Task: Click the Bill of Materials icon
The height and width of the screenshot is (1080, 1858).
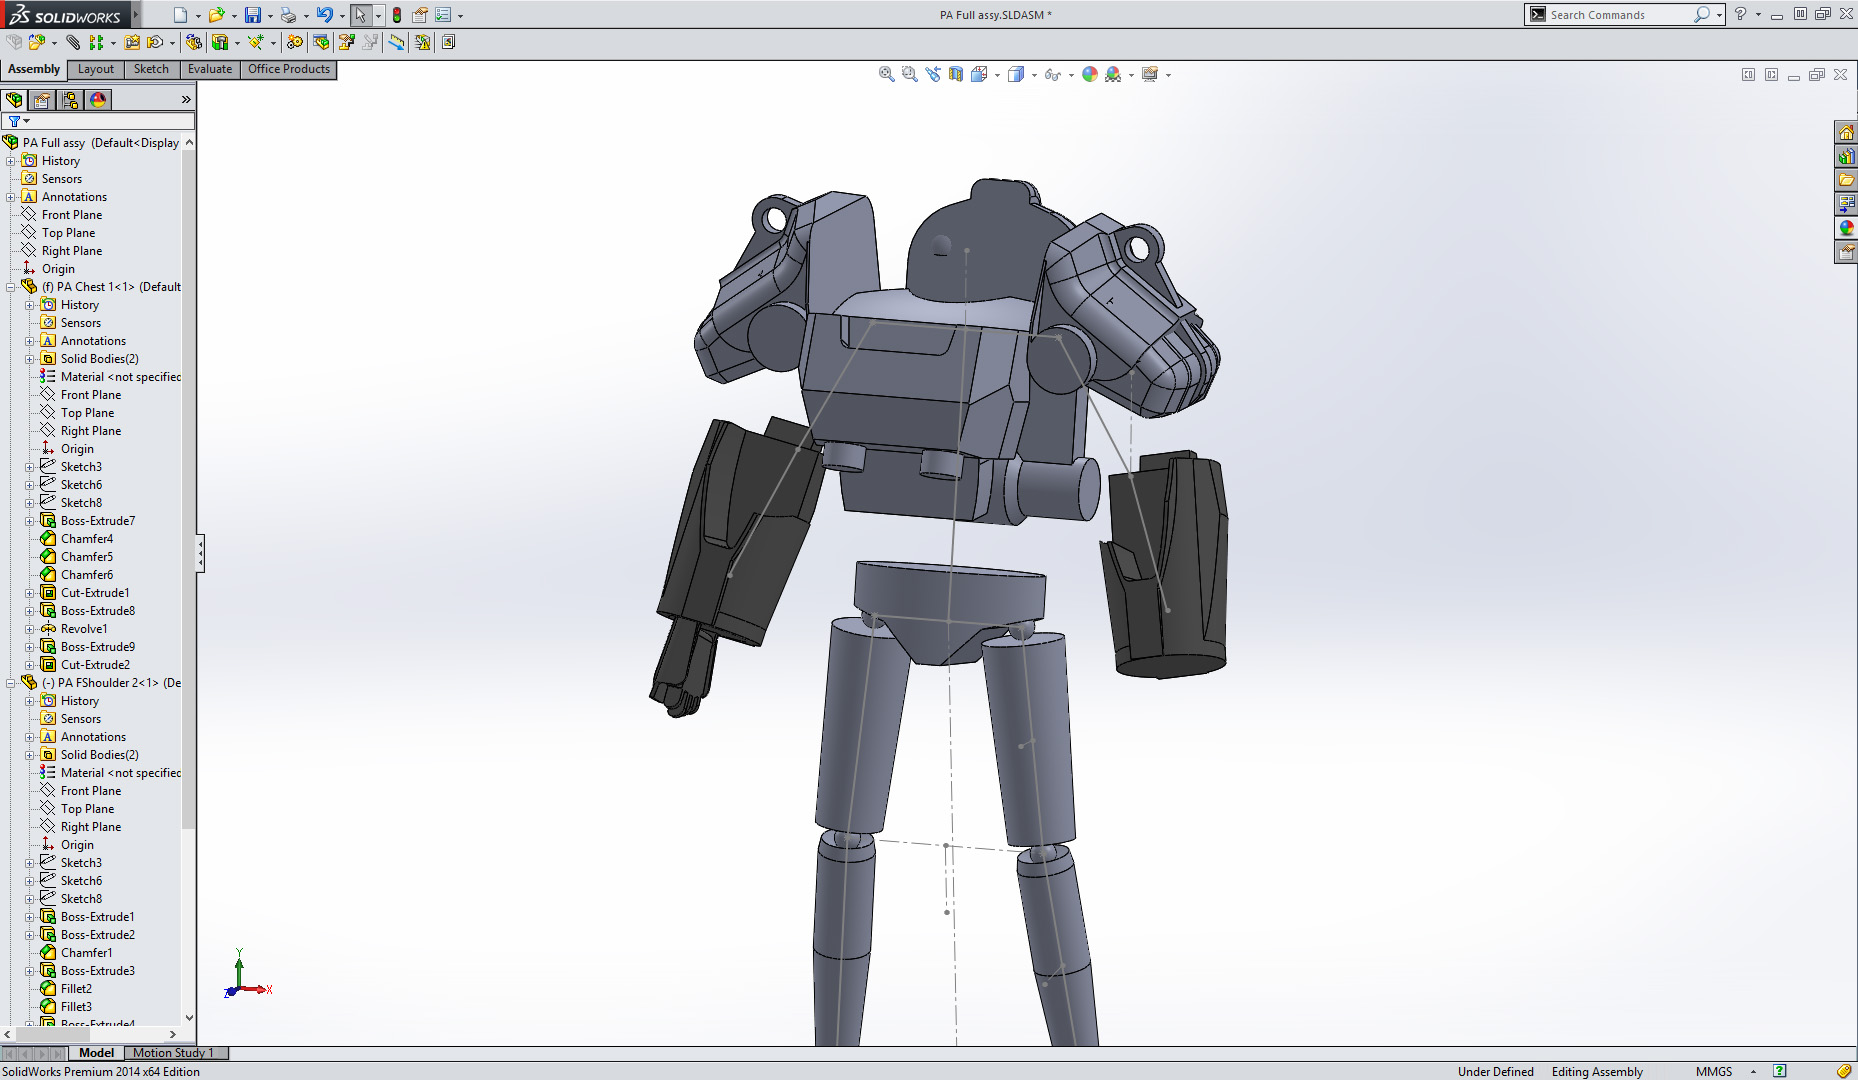Action: point(321,42)
